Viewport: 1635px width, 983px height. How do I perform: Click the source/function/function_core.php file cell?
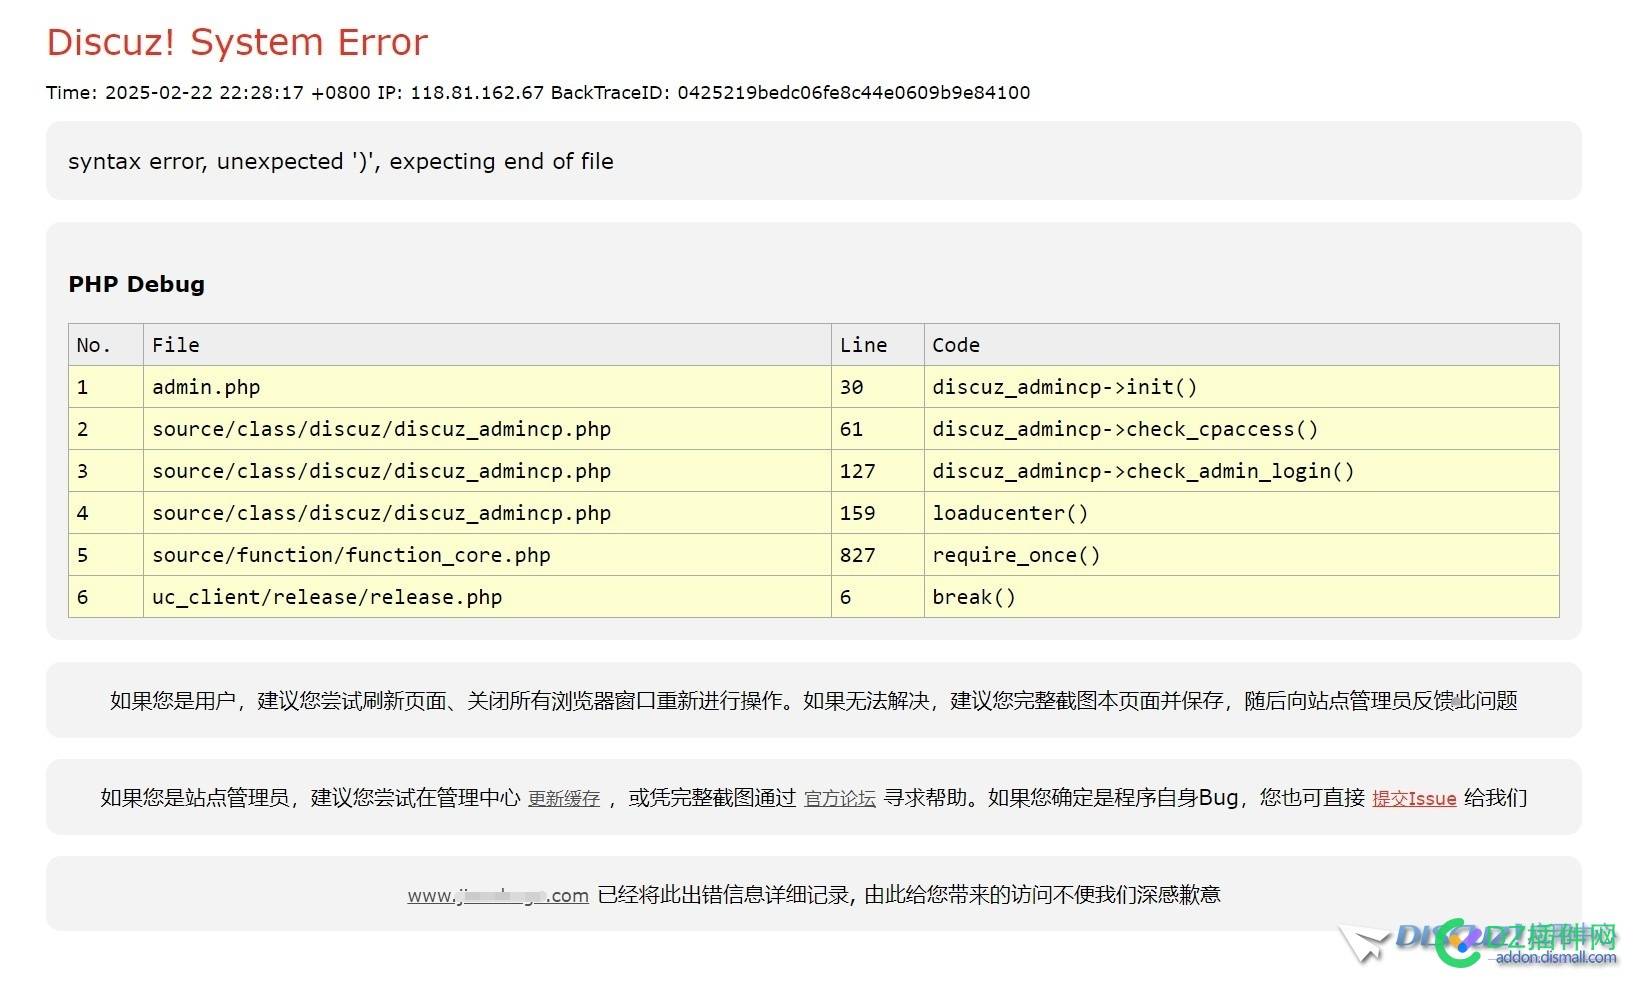(x=487, y=555)
